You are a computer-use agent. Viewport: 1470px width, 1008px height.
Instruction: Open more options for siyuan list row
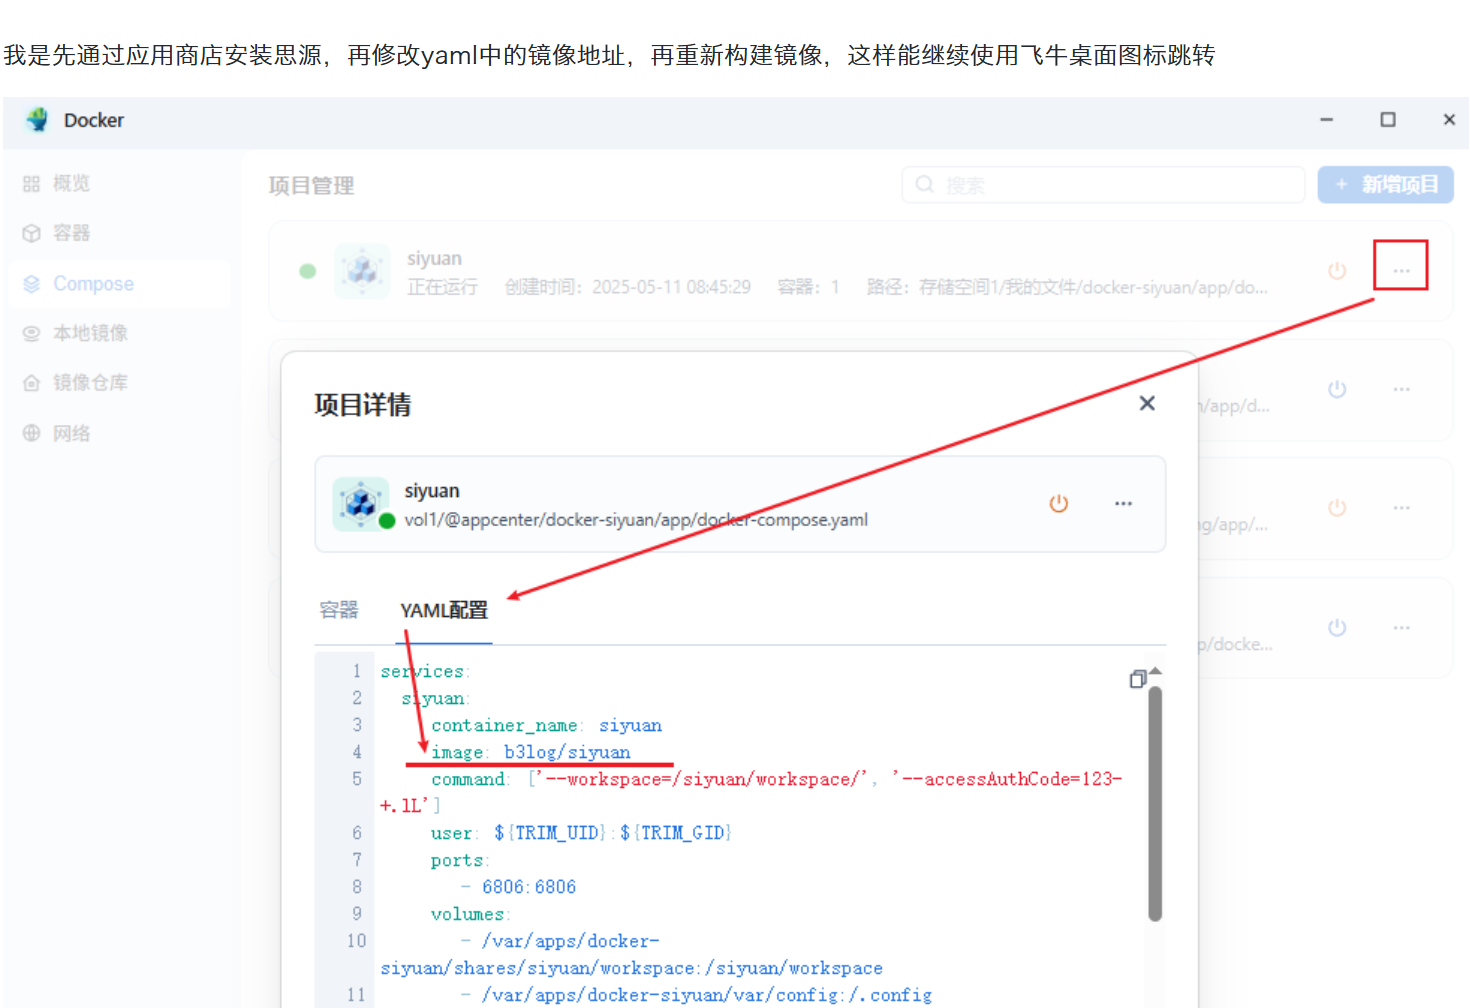(x=1401, y=271)
